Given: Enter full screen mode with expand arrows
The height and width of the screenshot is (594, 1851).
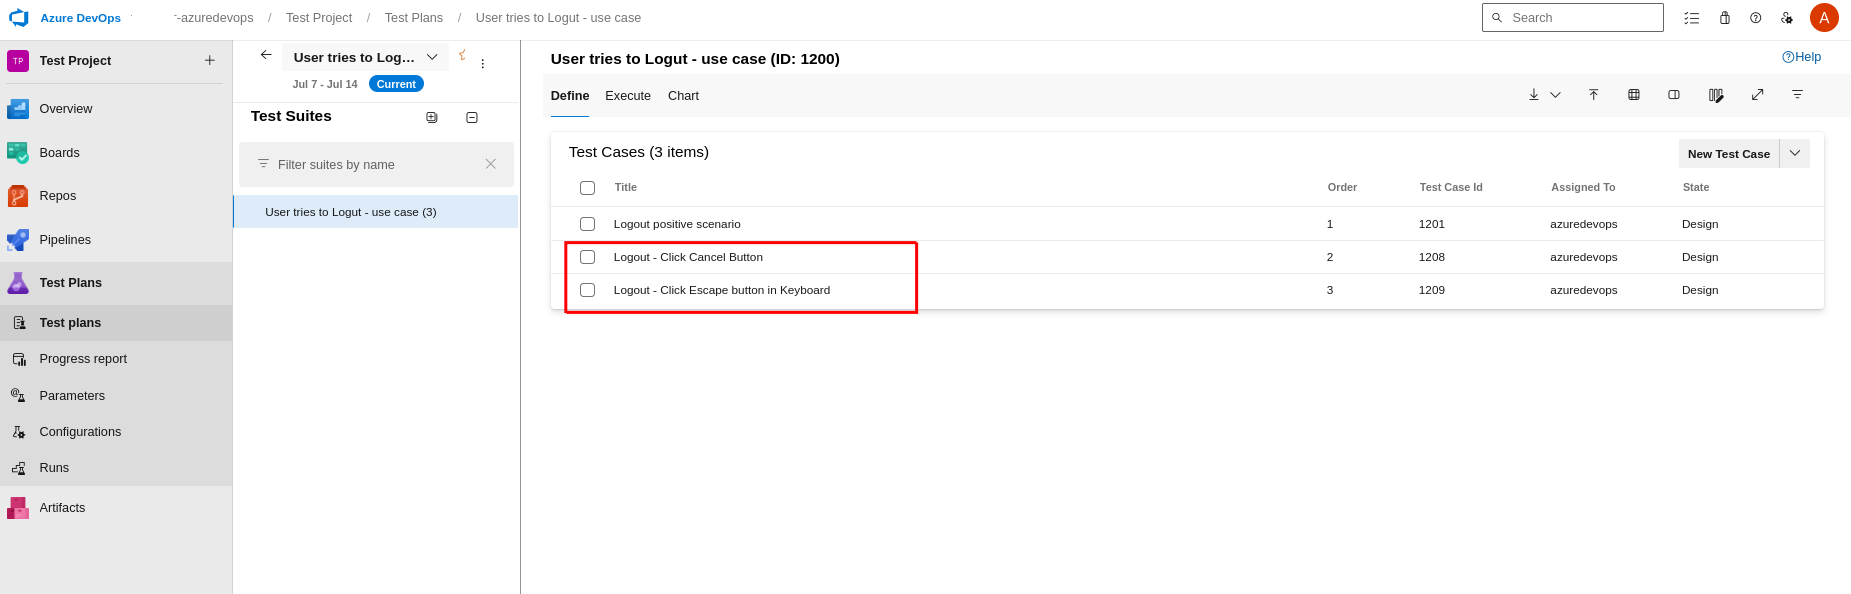Looking at the screenshot, I should click(1757, 95).
